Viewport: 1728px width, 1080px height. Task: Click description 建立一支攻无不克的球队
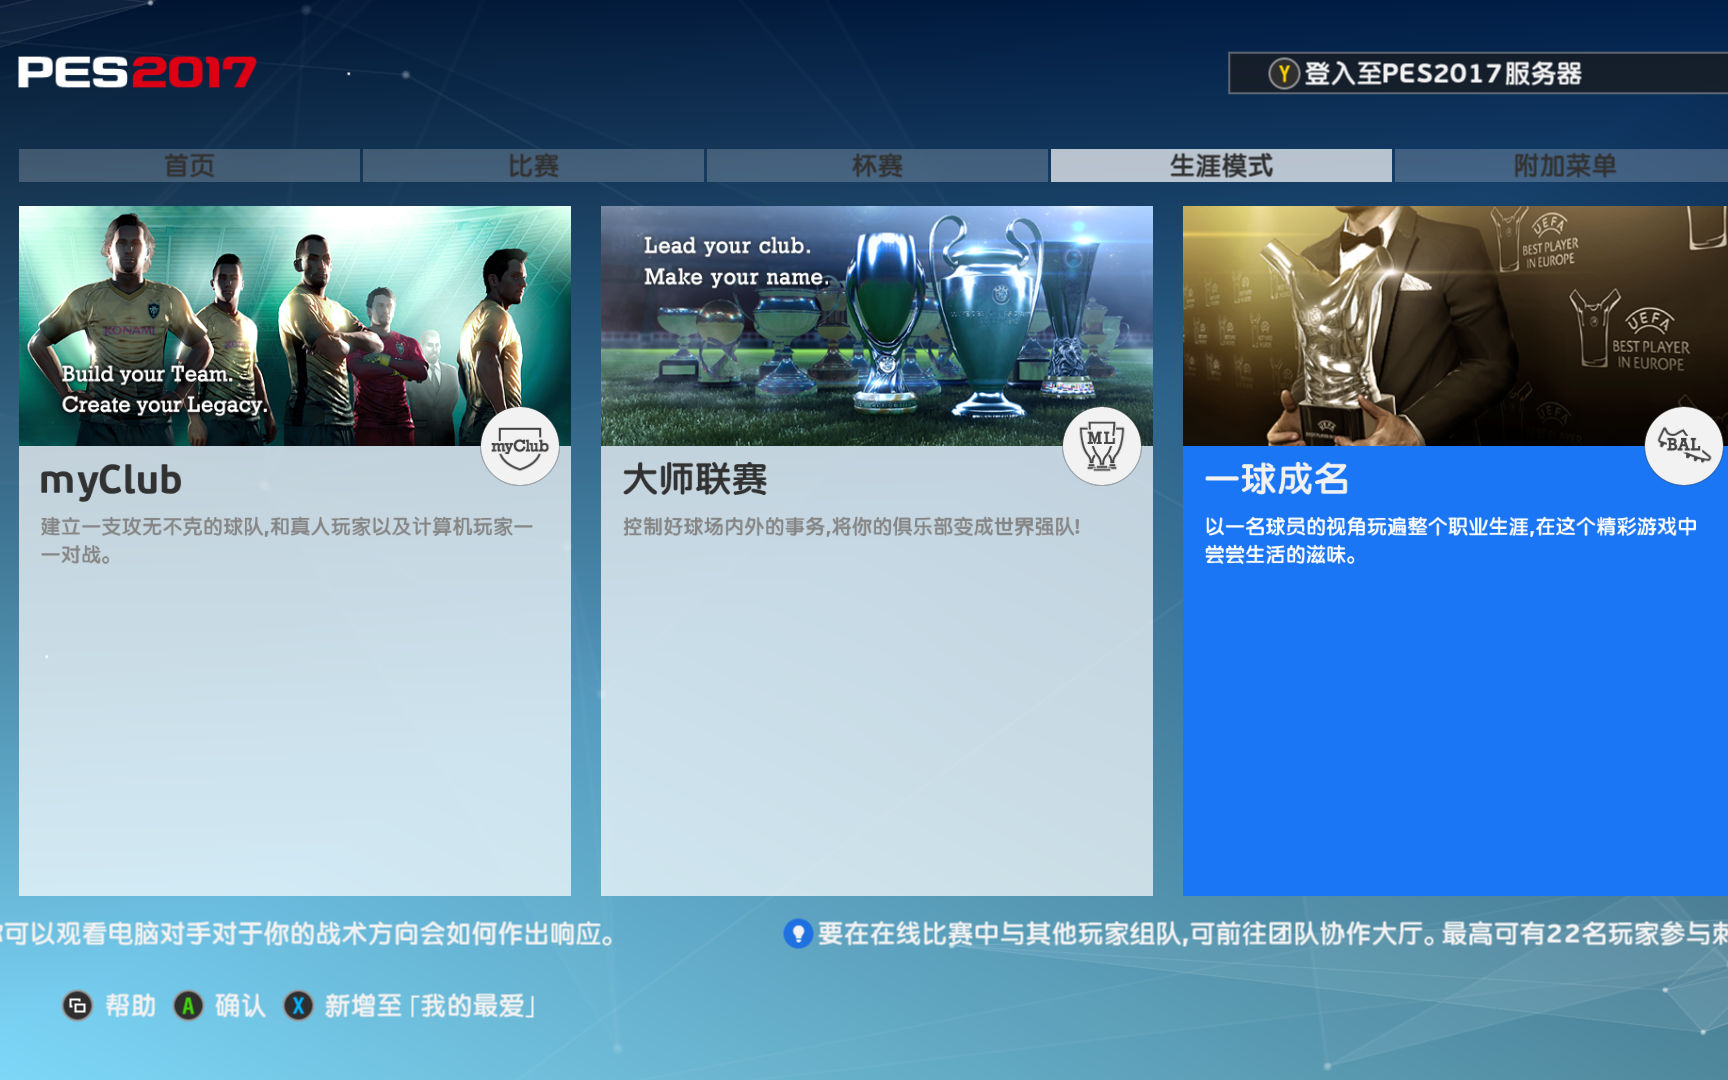pyautogui.click(x=287, y=540)
